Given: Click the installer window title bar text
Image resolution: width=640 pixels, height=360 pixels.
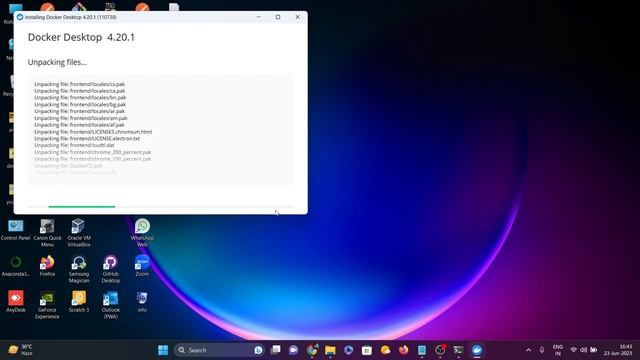Looking at the screenshot, I should pos(71,17).
